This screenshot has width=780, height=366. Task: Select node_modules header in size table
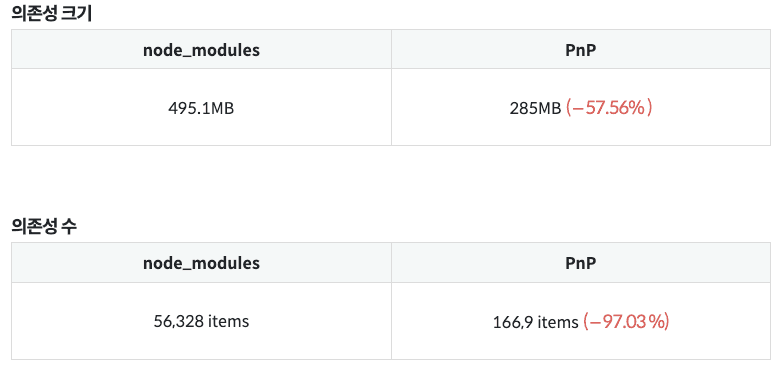point(201,50)
